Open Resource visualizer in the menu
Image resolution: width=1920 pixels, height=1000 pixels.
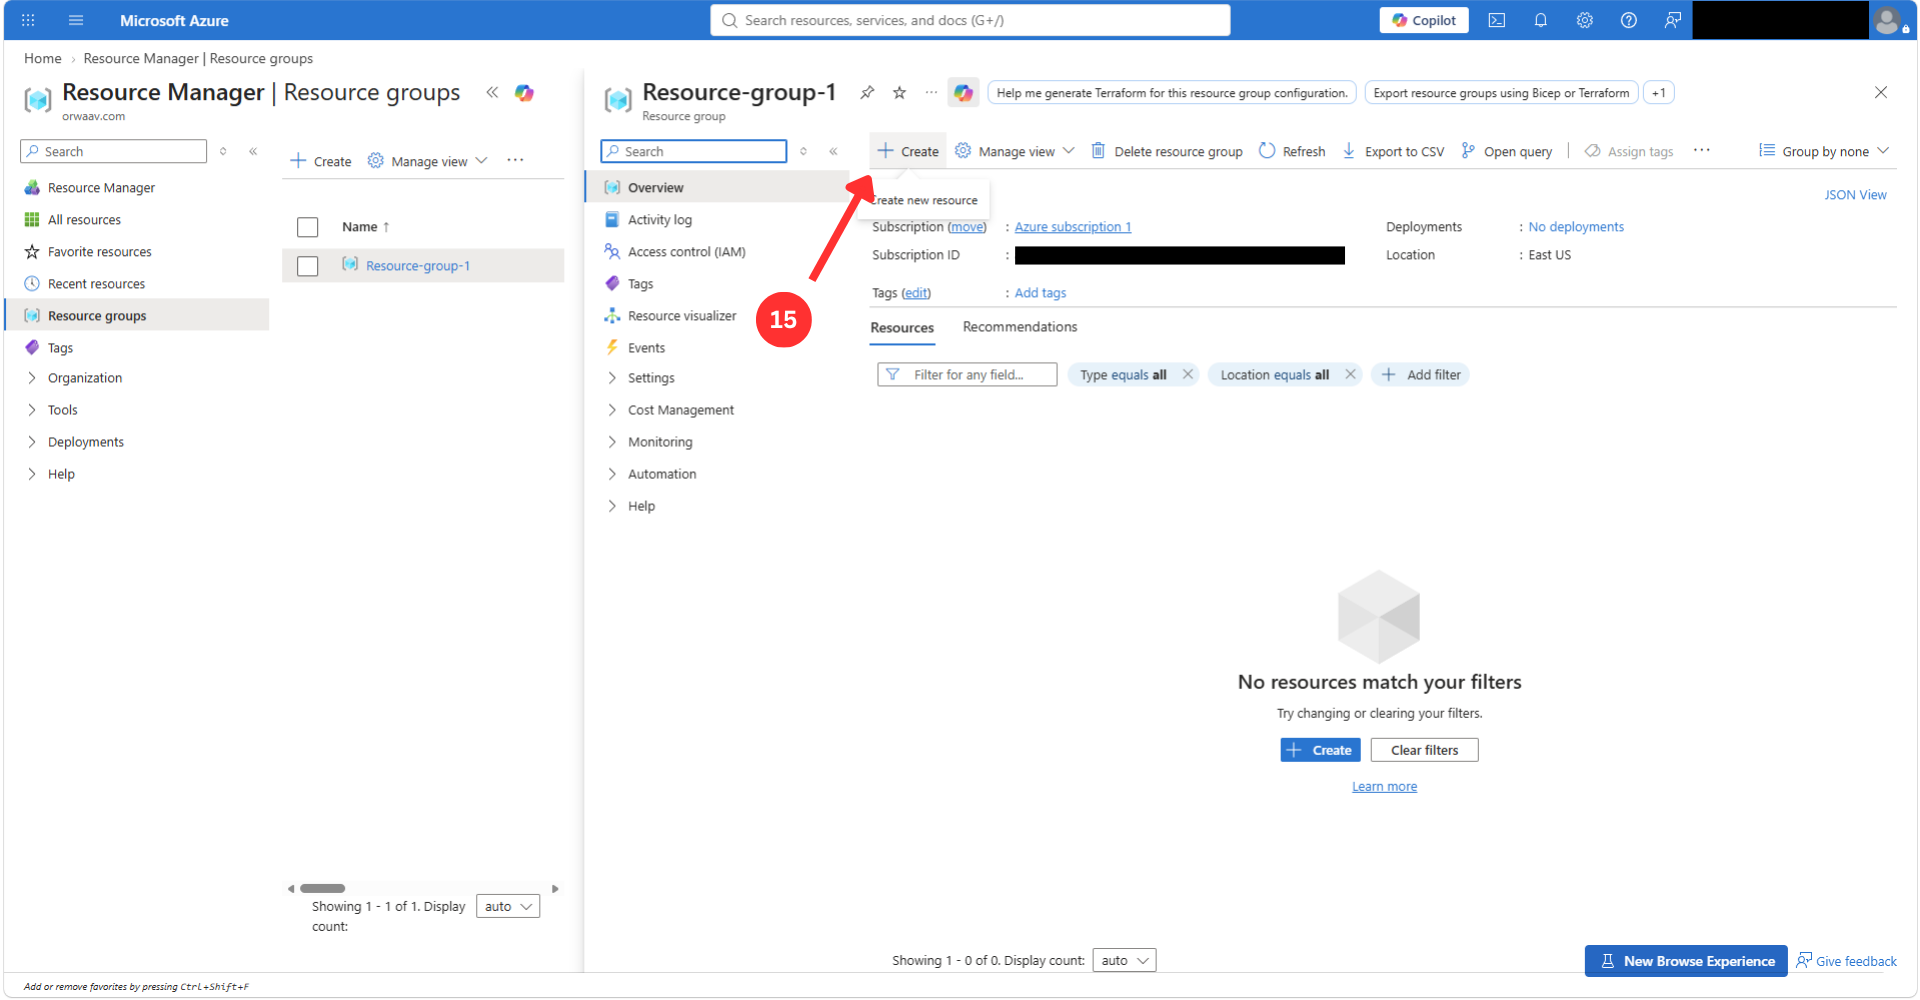click(x=681, y=316)
